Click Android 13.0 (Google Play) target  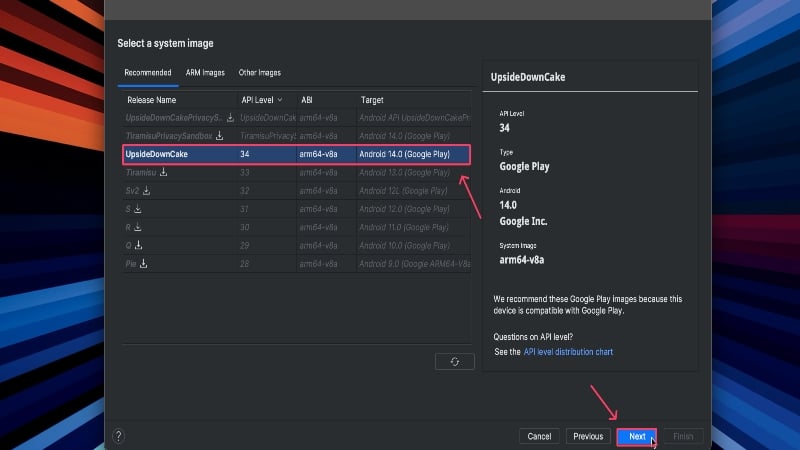[x=405, y=172]
